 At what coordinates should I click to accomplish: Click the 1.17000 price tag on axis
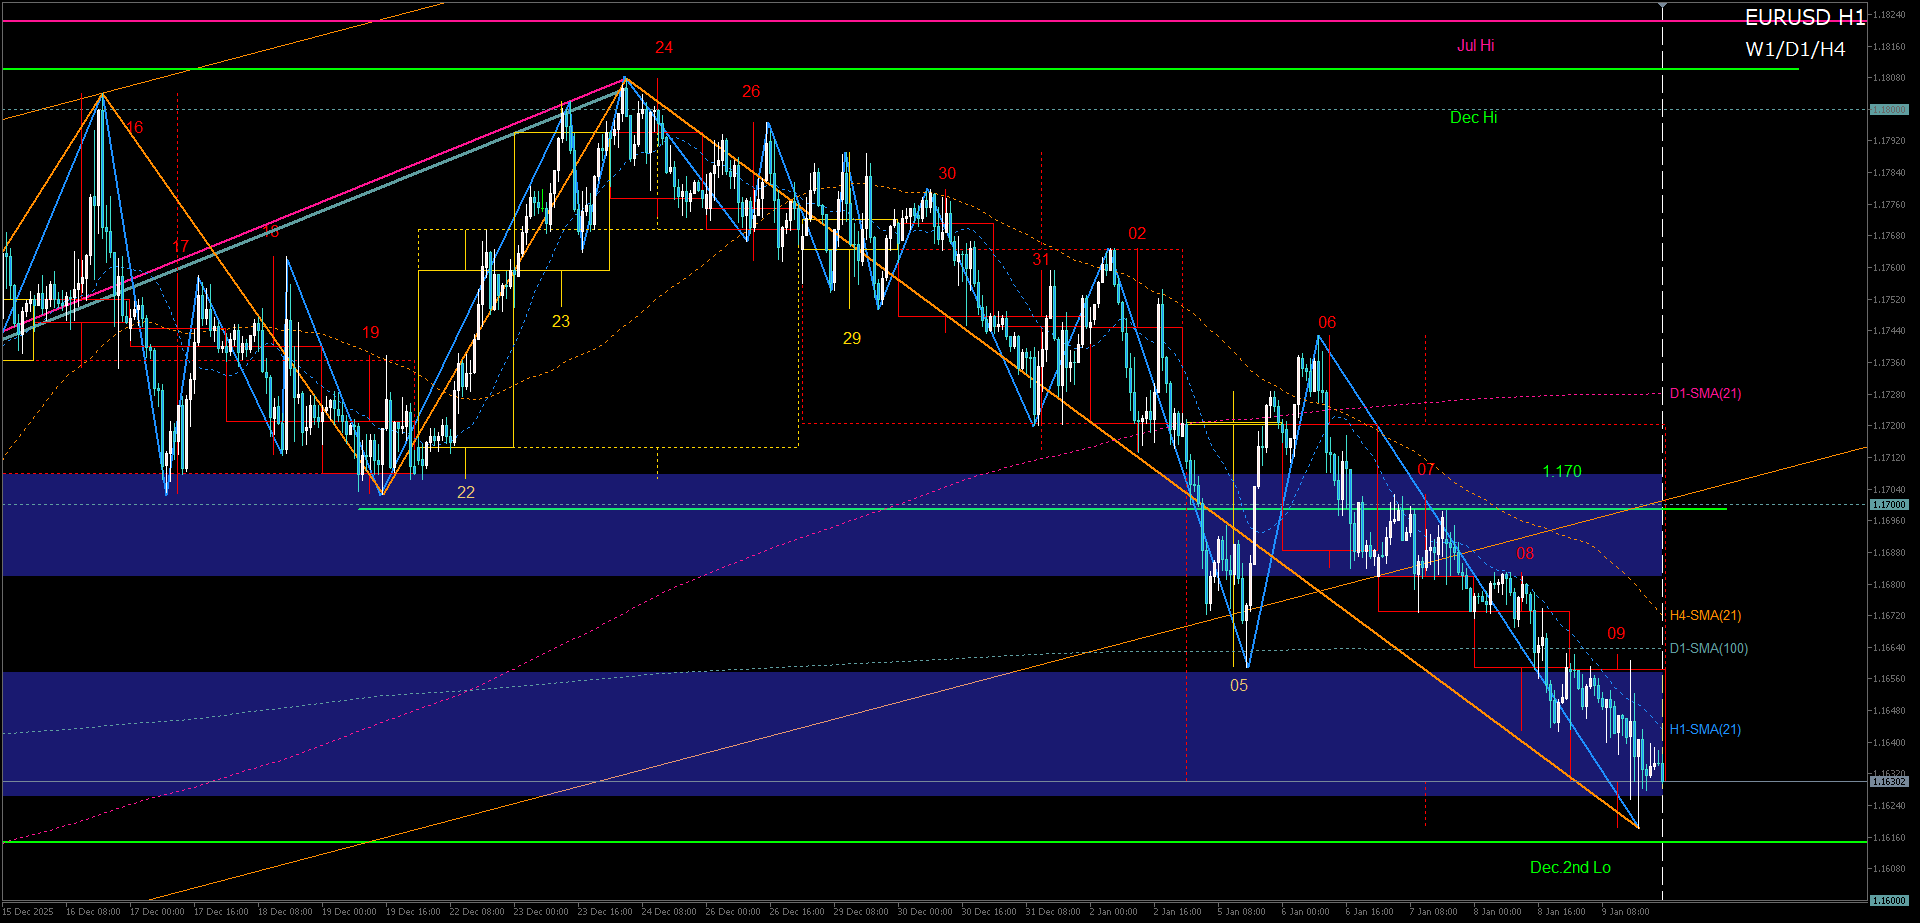pos(1889,505)
